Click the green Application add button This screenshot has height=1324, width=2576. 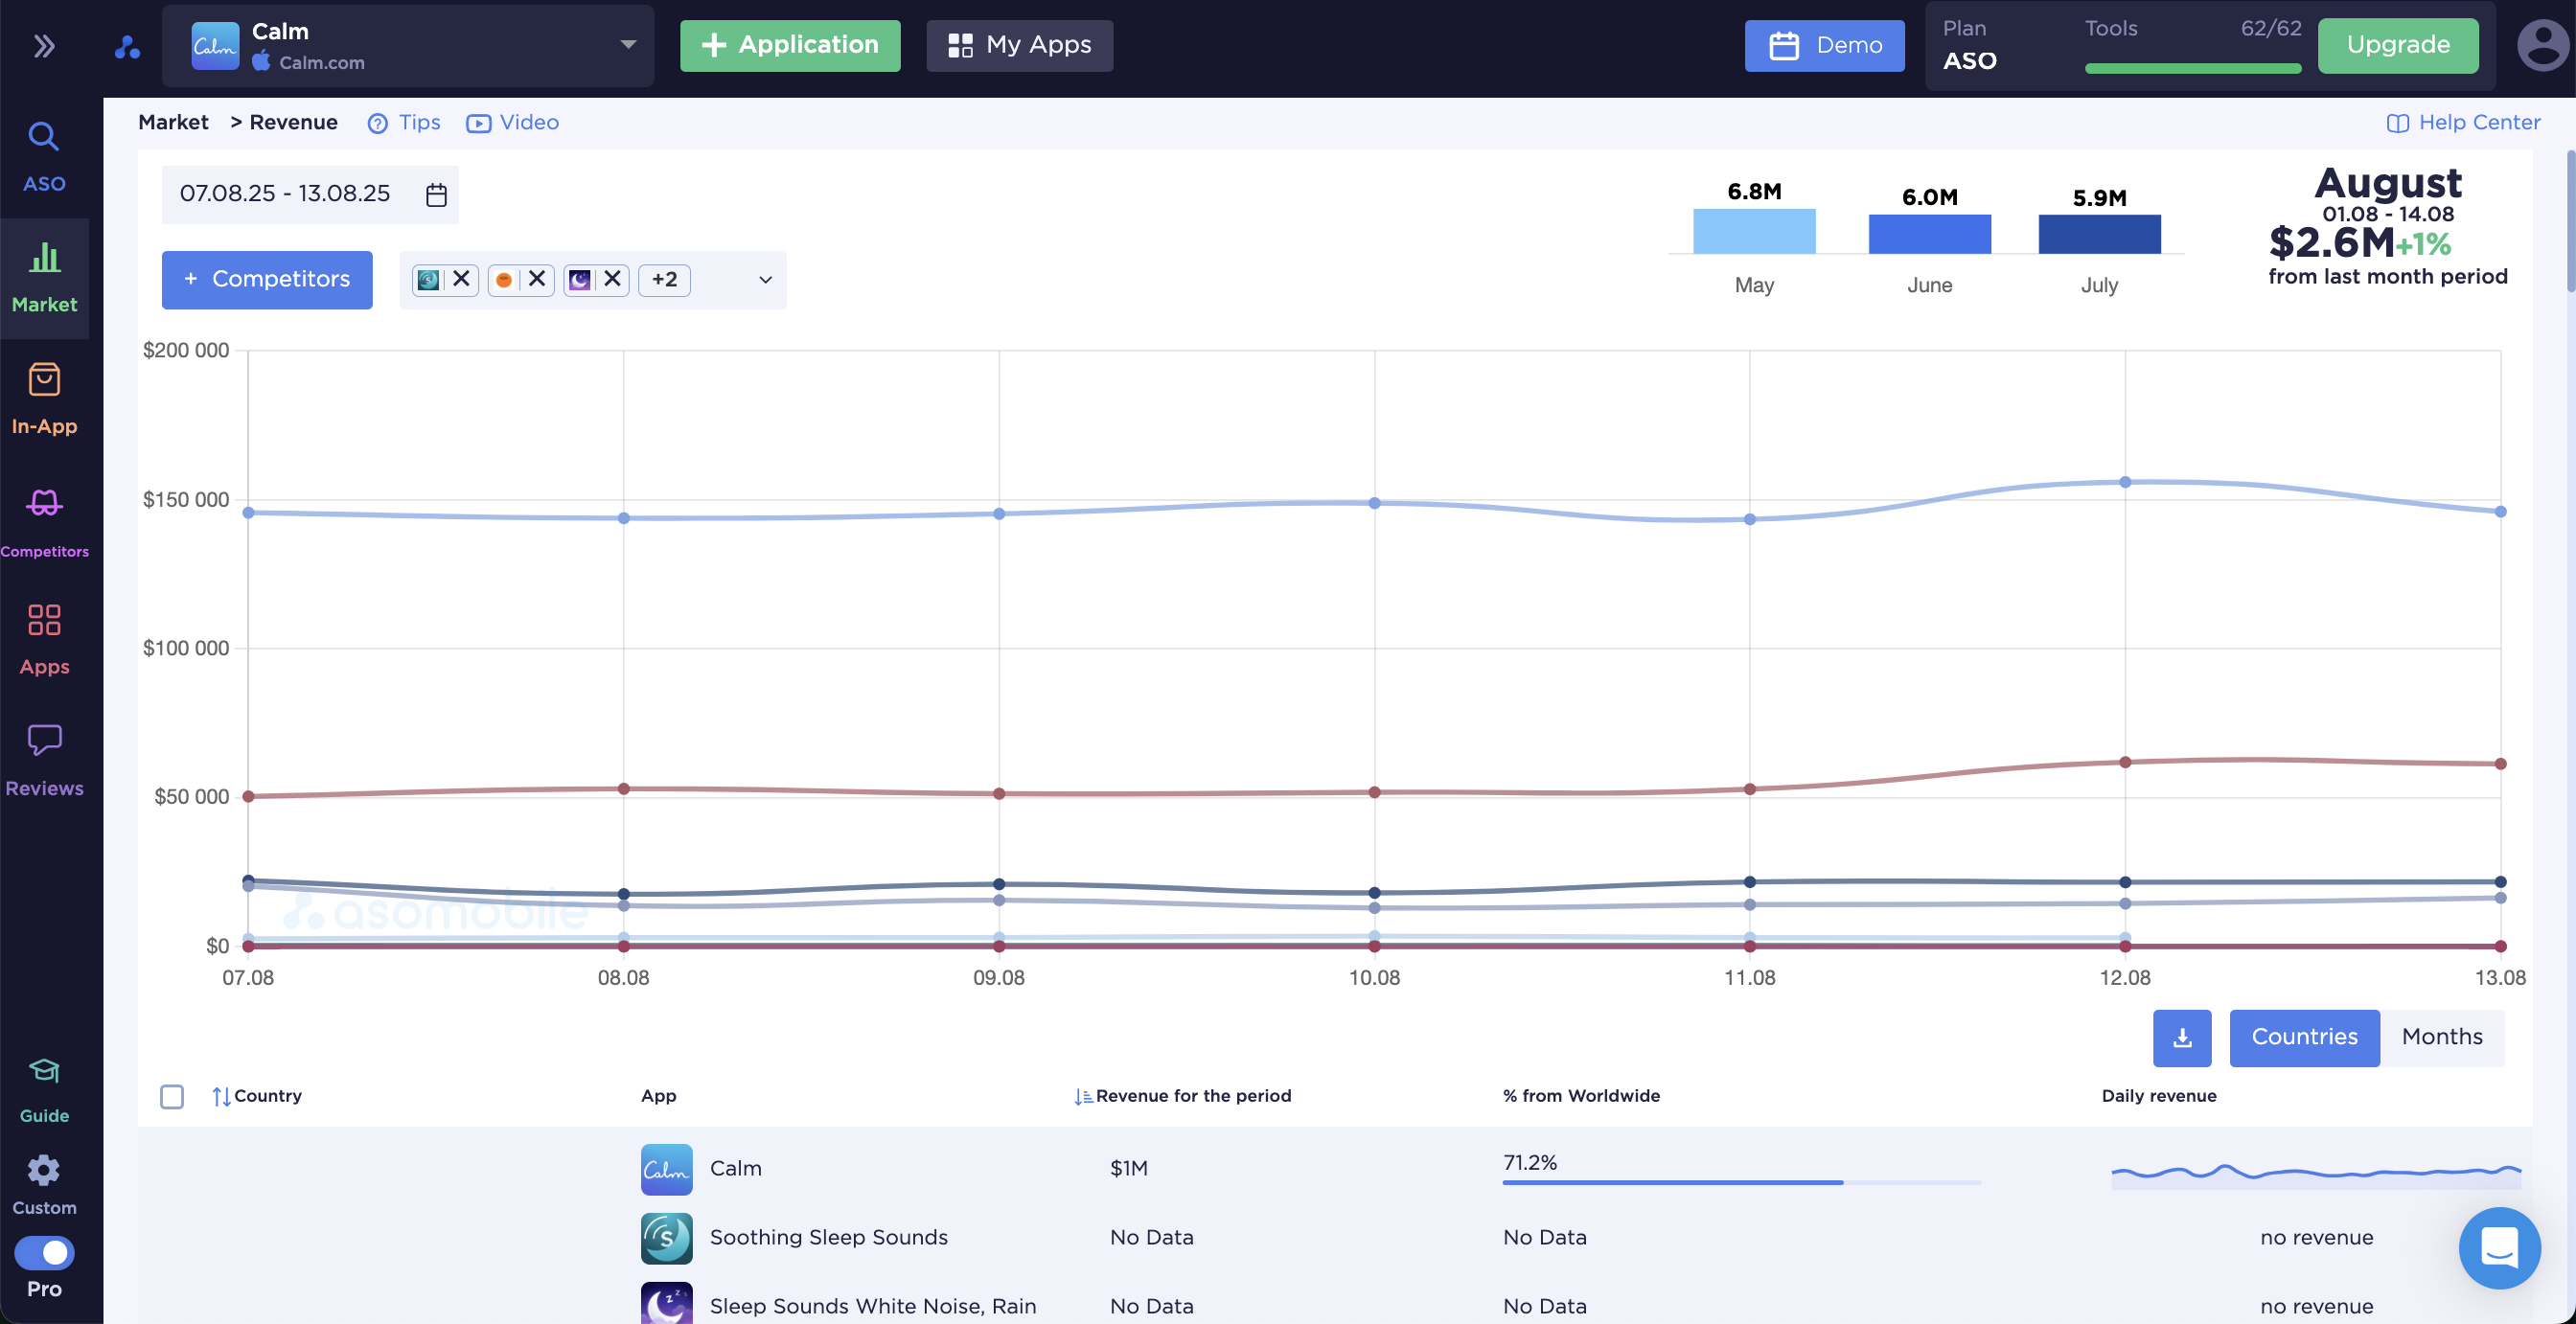(790, 45)
